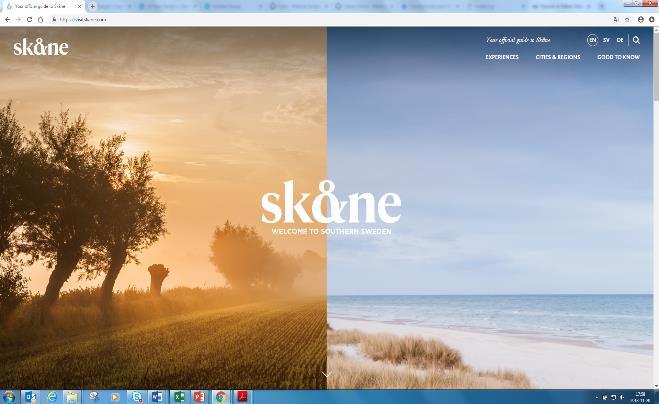
Task: Select the active 'Your official guide' tab
Action: [x=43, y=6]
